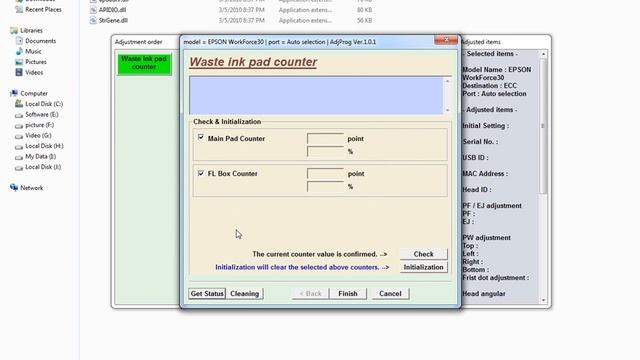Select StrGene.dll file icon

[x=93, y=20]
